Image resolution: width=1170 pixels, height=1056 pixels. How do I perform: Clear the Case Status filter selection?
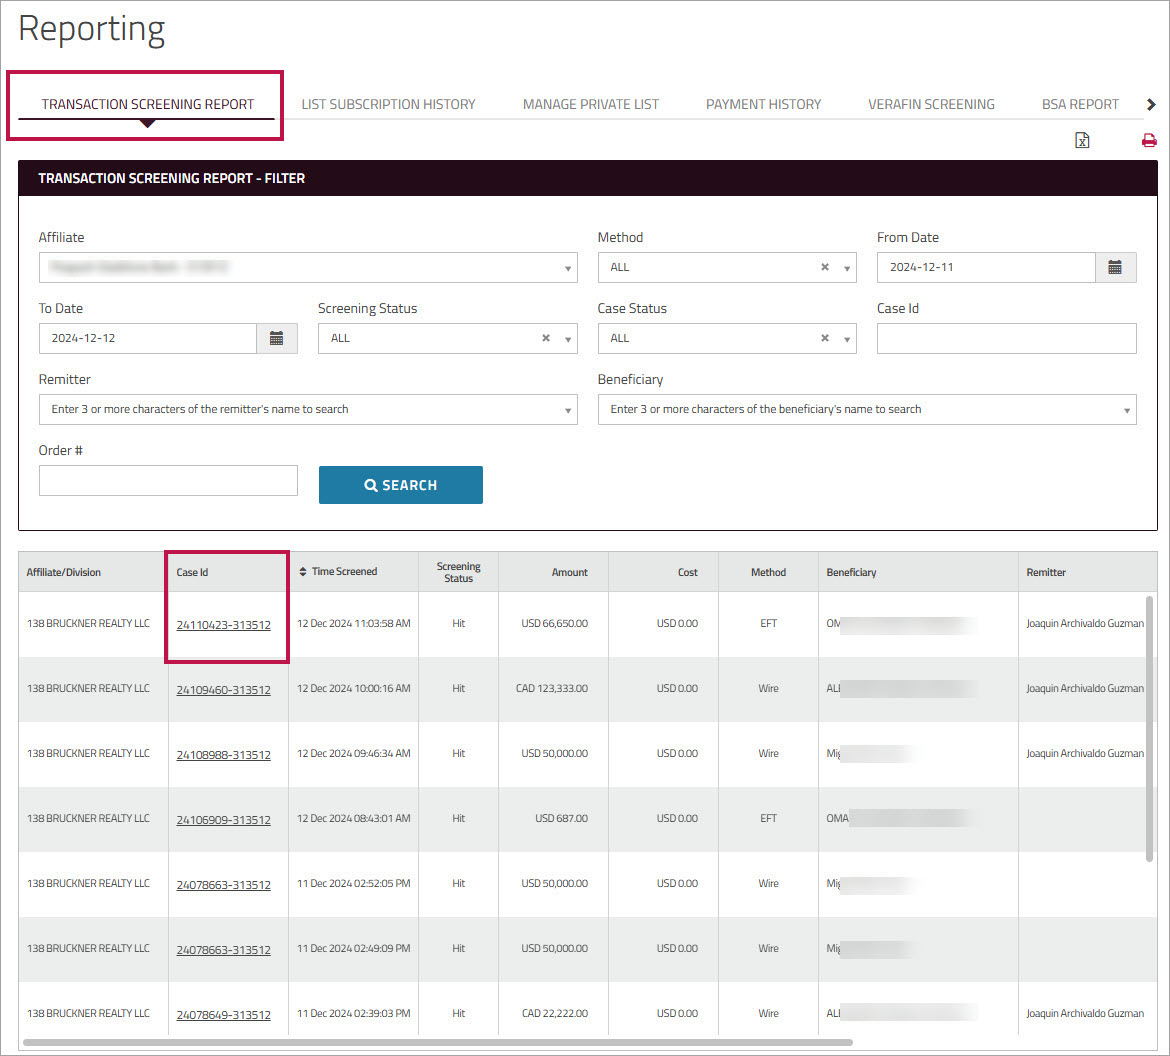824,338
